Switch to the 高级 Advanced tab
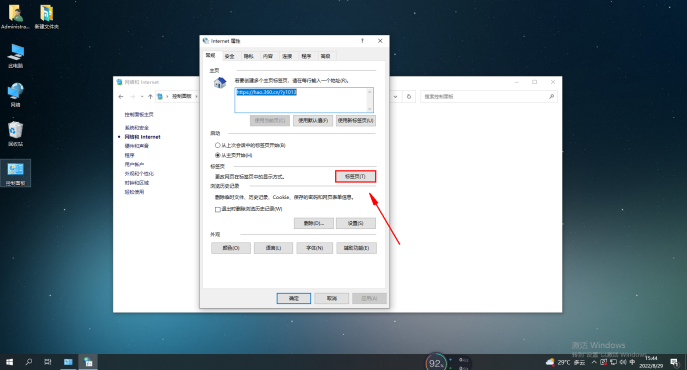The width and height of the screenshot is (687, 370). [325, 56]
